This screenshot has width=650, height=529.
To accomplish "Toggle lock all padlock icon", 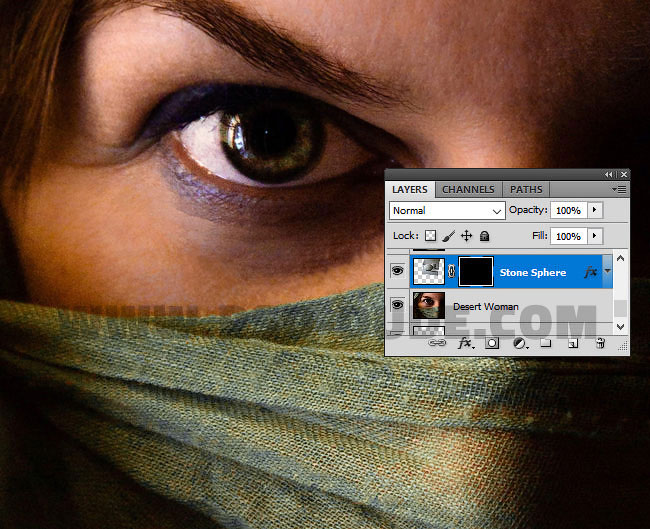I will pyautogui.click(x=484, y=236).
